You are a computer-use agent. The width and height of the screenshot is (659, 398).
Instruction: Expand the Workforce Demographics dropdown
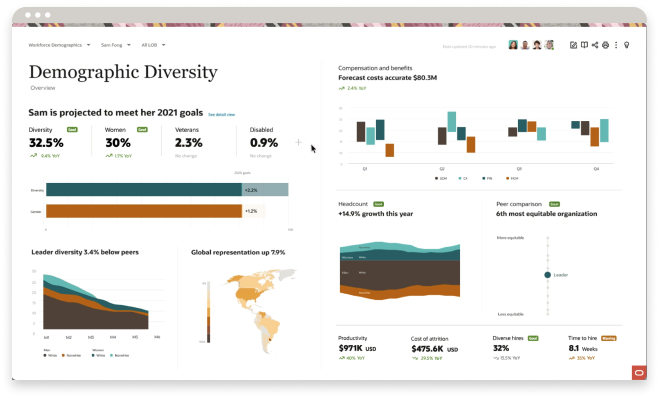[x=59, y=45]
